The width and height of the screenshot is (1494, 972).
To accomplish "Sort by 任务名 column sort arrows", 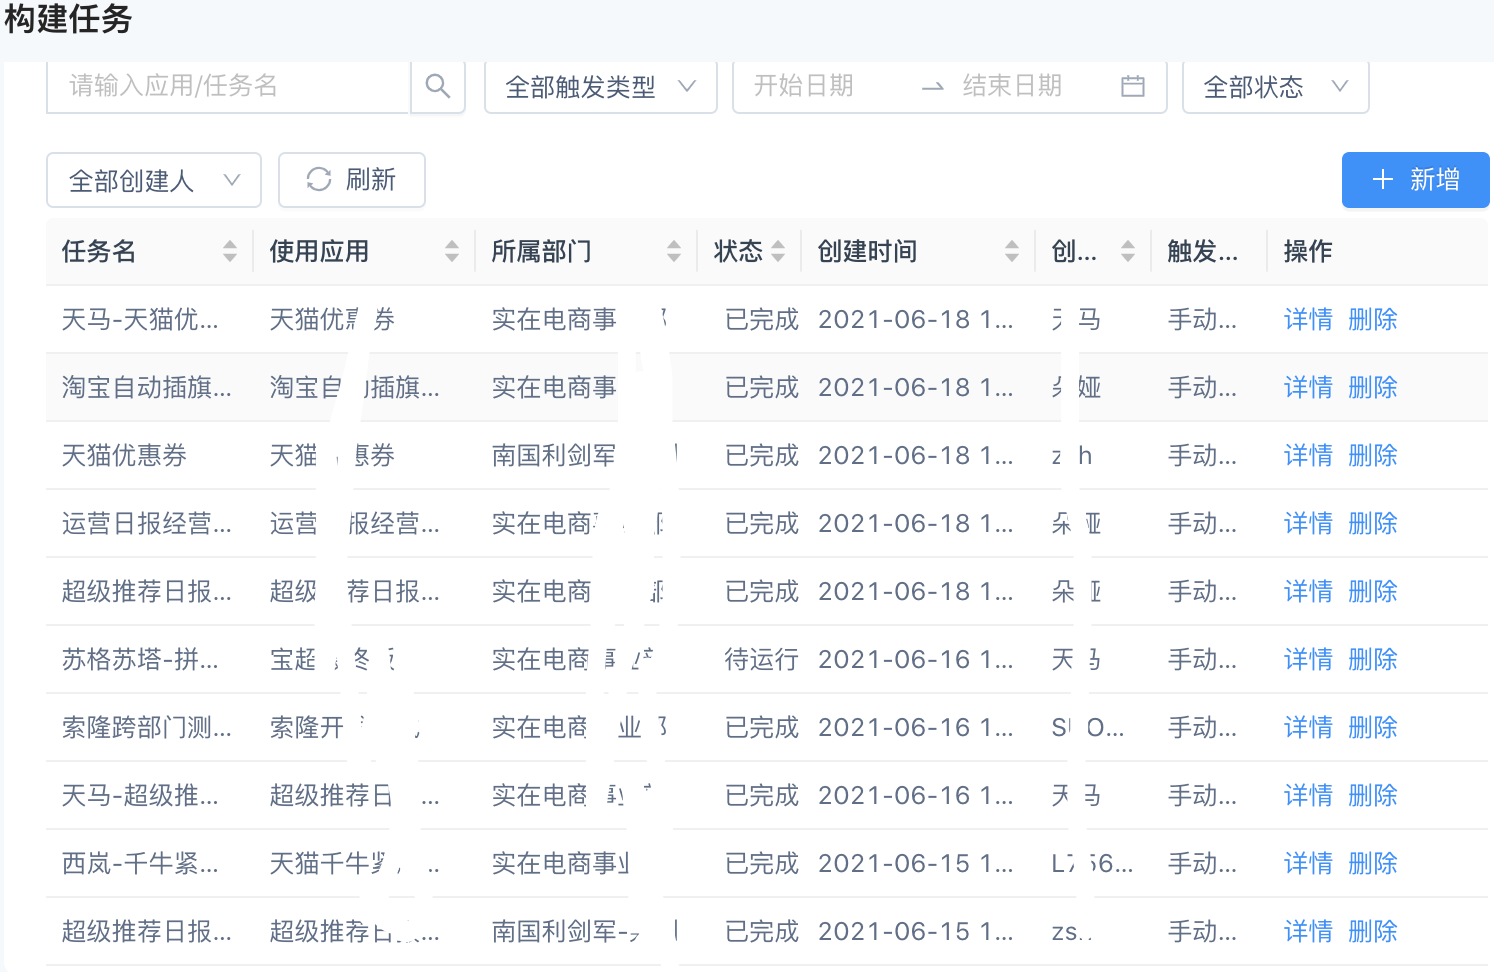I will point(230,251).
